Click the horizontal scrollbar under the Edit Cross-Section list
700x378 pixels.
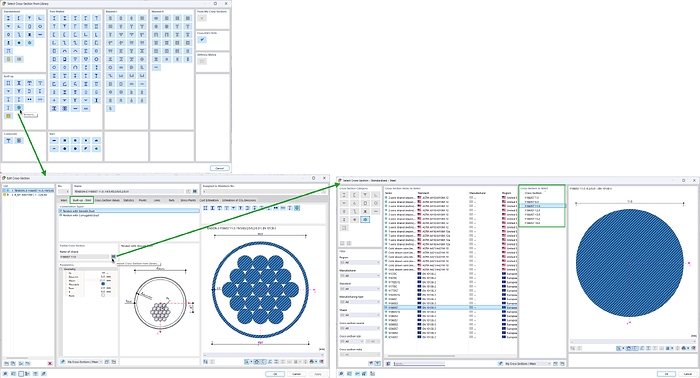pyautogui.click(x=17, y=358)
